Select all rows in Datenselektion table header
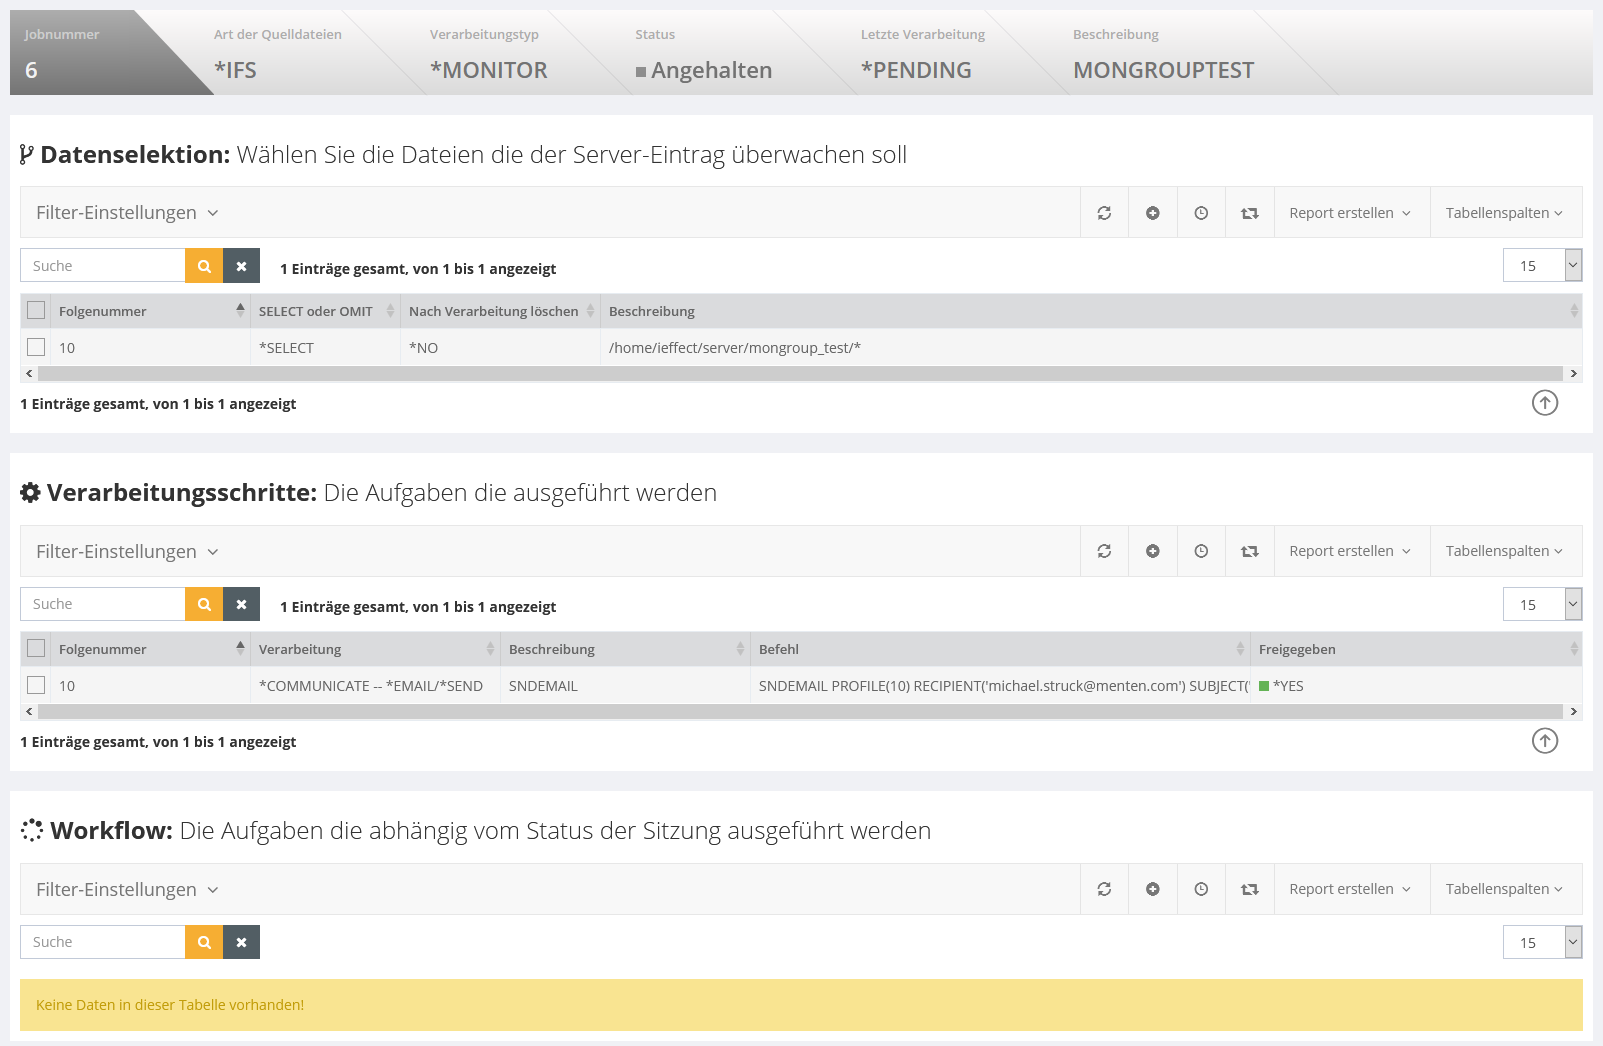1603x1046 pixels. [x=36, y=311]
